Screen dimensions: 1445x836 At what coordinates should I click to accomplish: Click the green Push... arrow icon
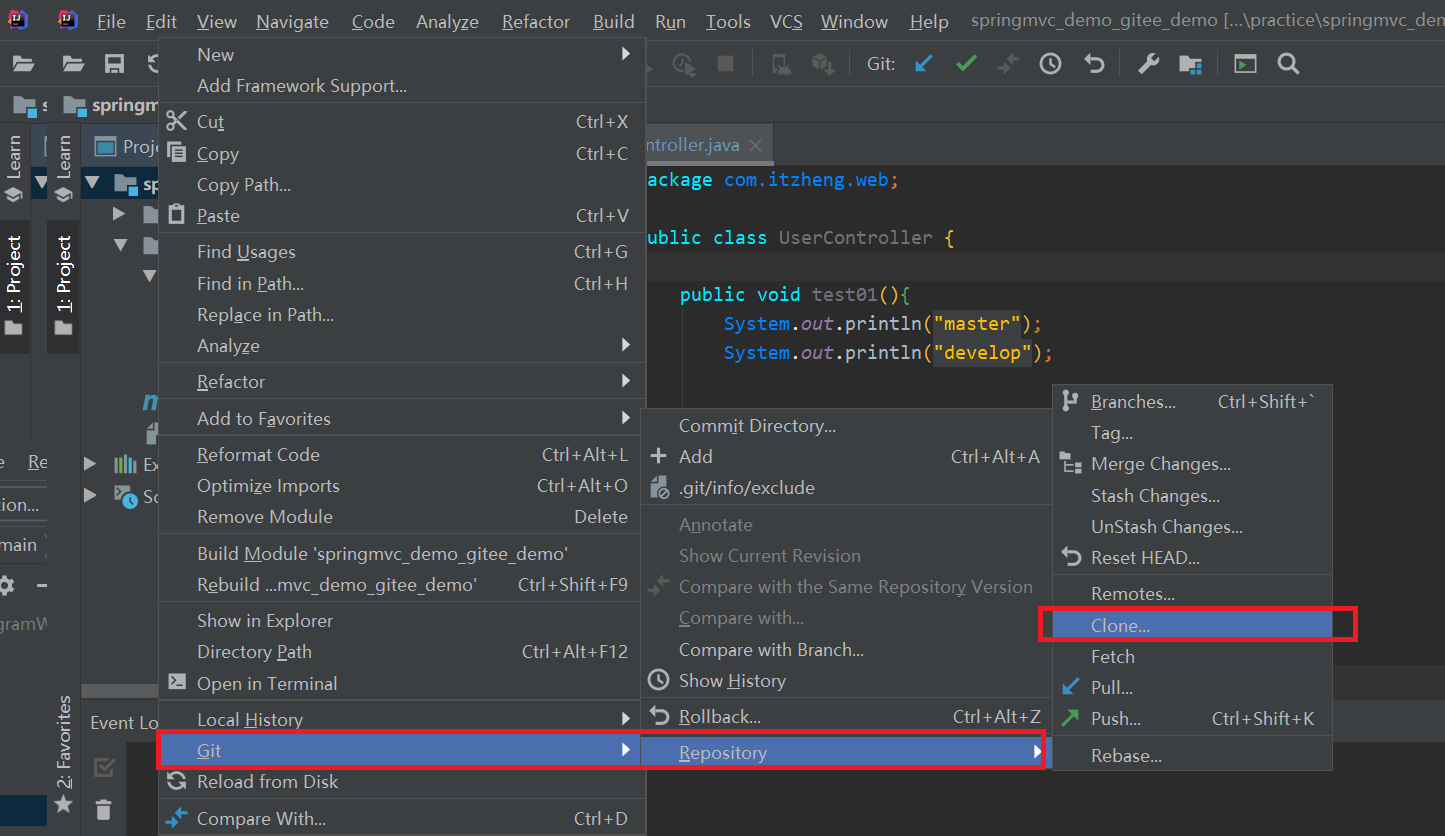(x=1071, y=718)
